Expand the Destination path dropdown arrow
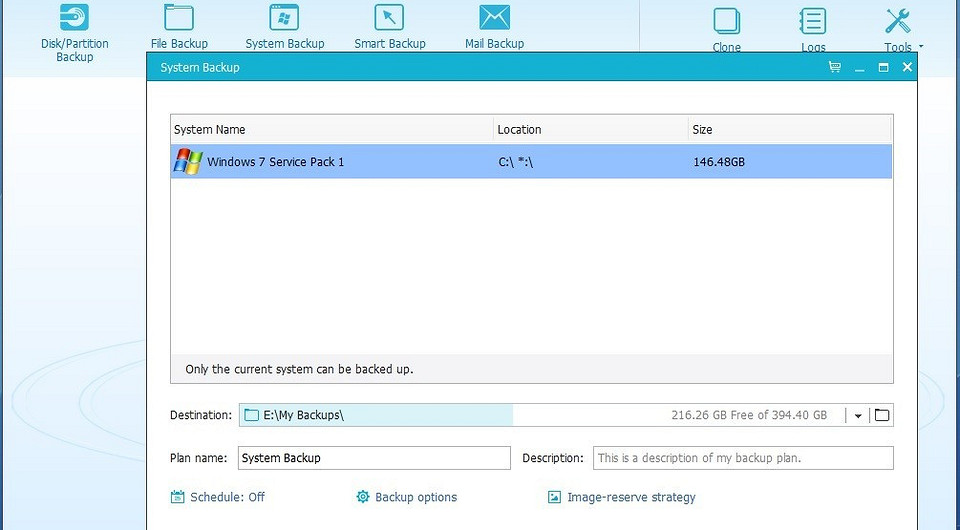This screenshot has width=960, height=530. (x=858, y=416)
